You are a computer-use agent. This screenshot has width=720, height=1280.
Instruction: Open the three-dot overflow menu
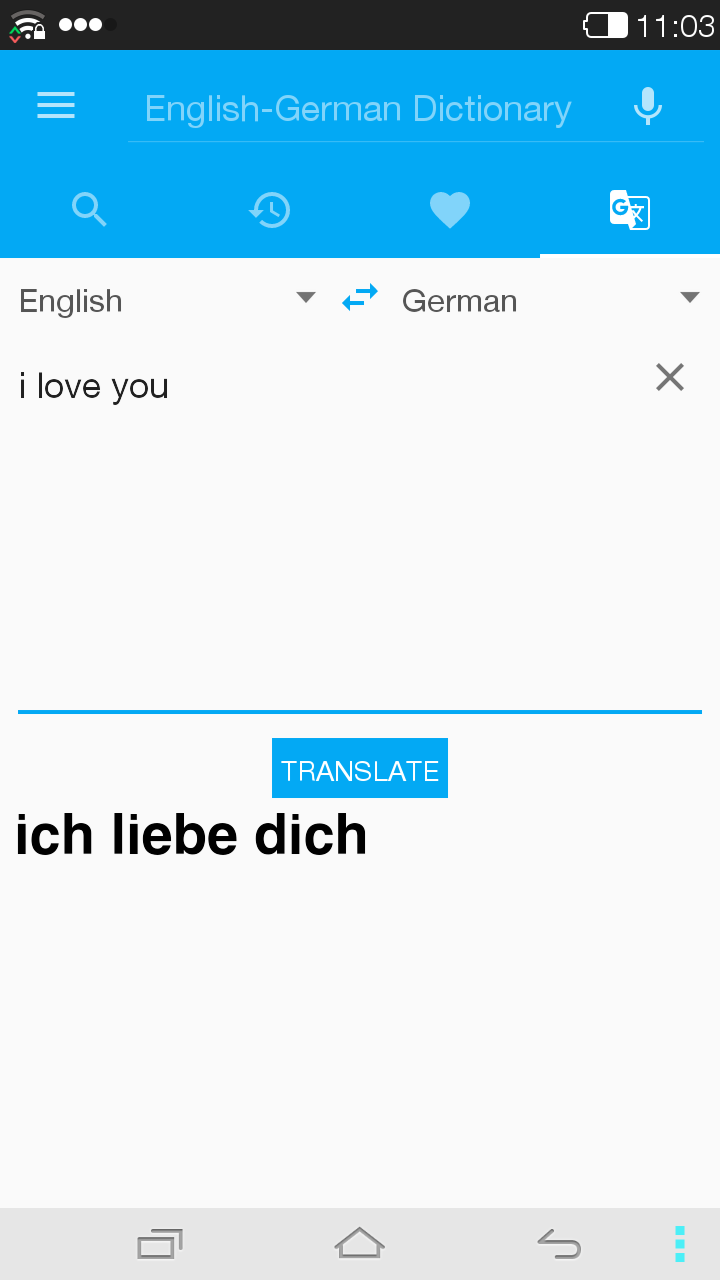click(x=680, y=1244)
